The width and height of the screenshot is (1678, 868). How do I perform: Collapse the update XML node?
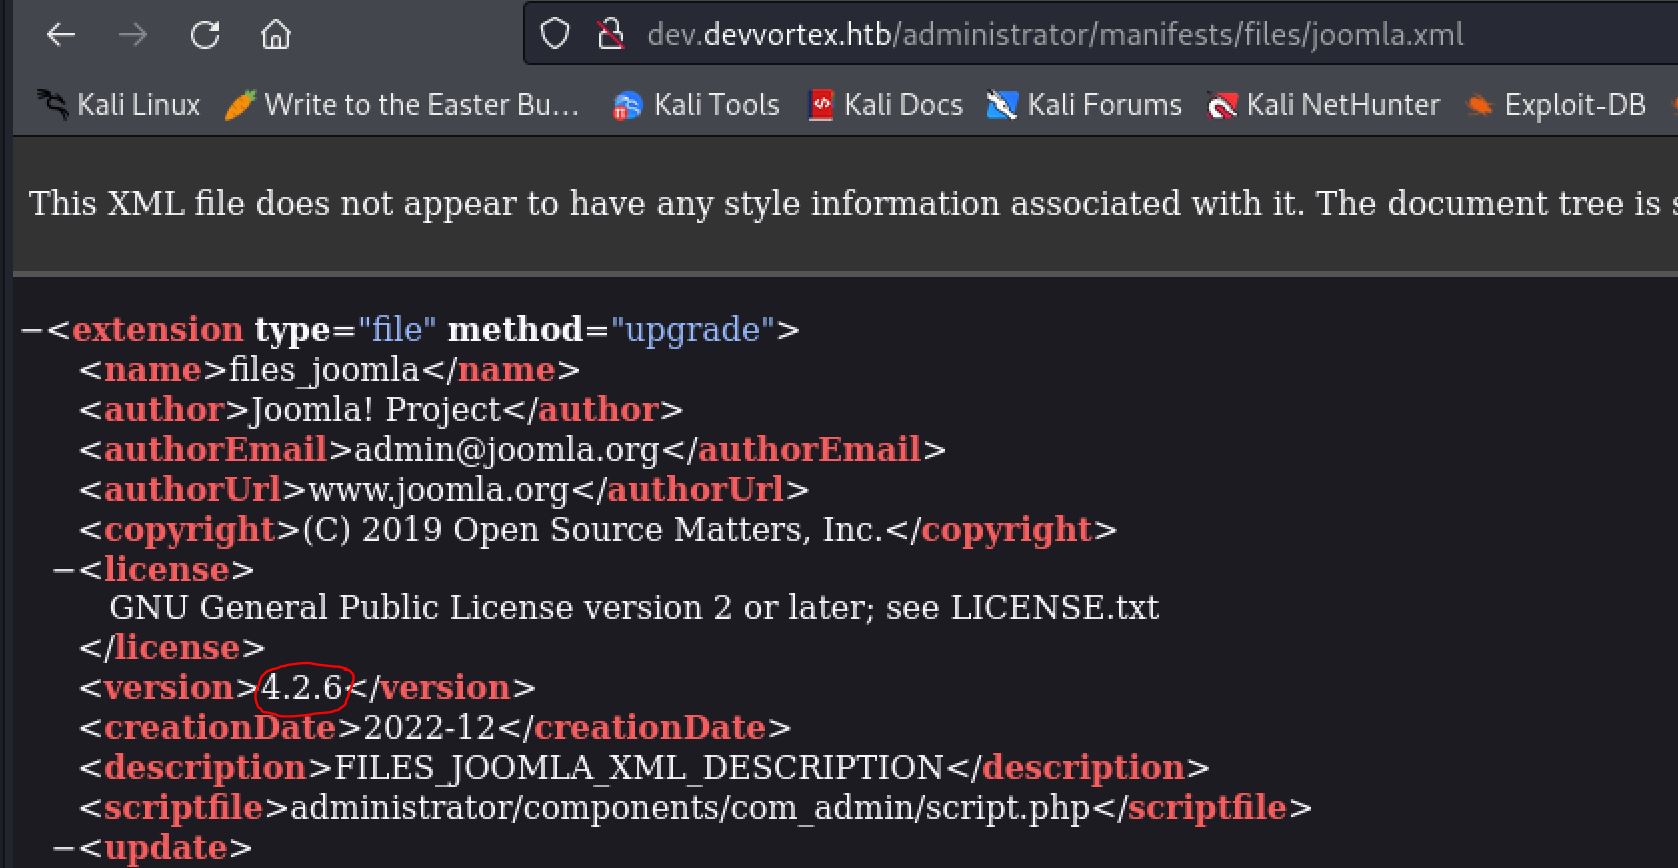(63, 848)
